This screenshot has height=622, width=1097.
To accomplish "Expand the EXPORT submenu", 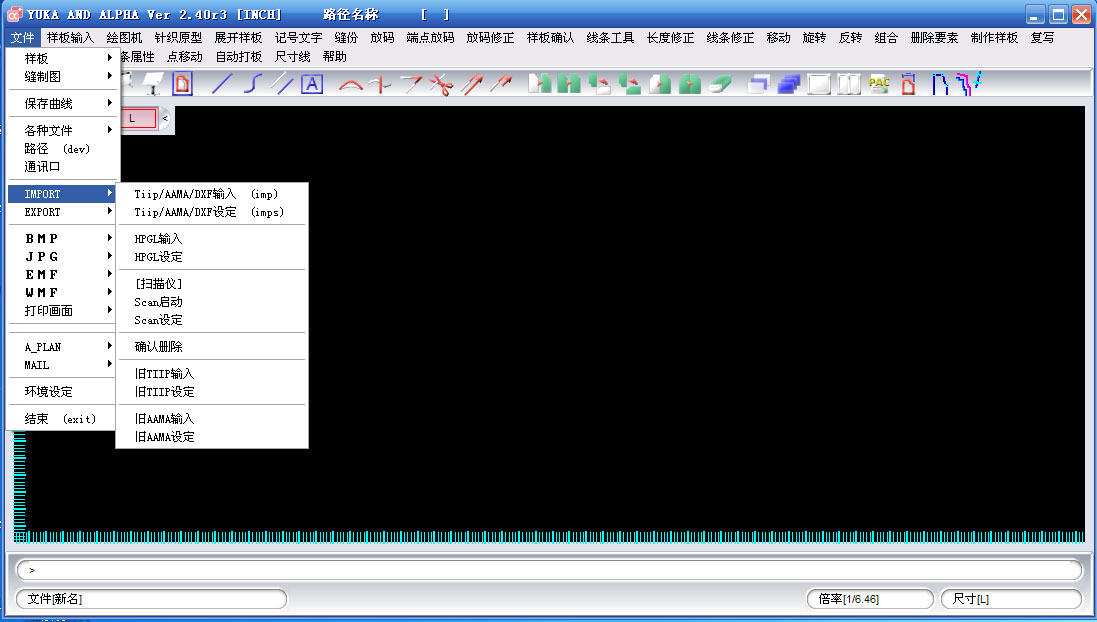I will pos(62,212).
